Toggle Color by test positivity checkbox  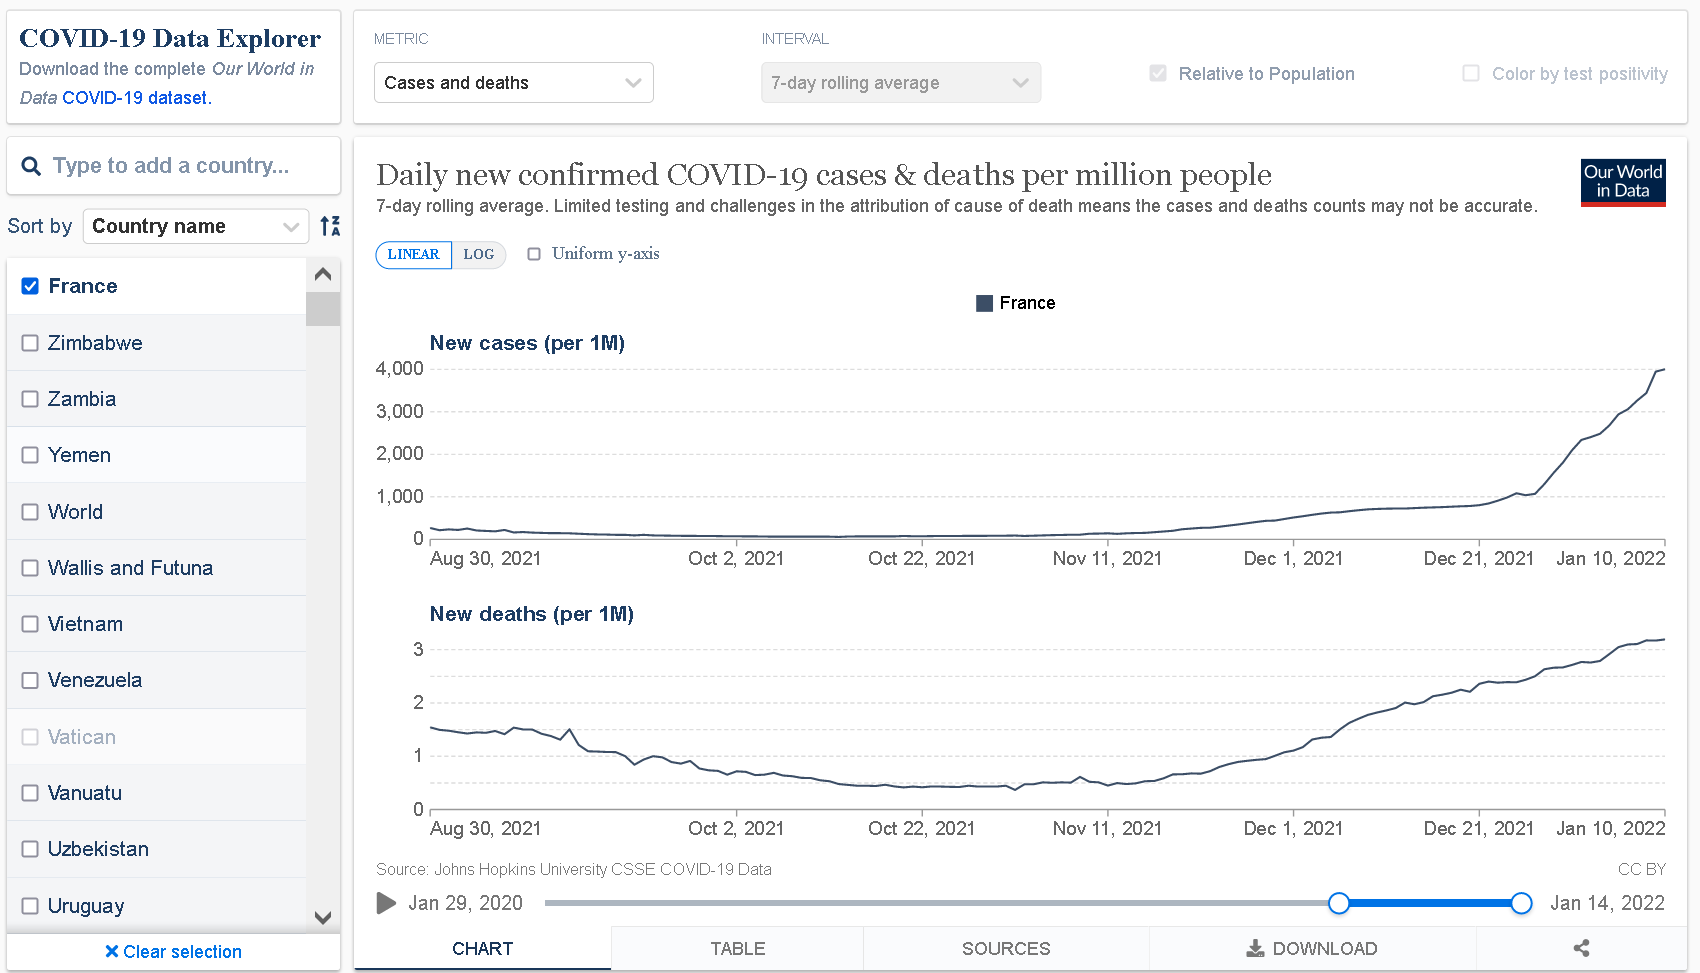click(1471, 73)
